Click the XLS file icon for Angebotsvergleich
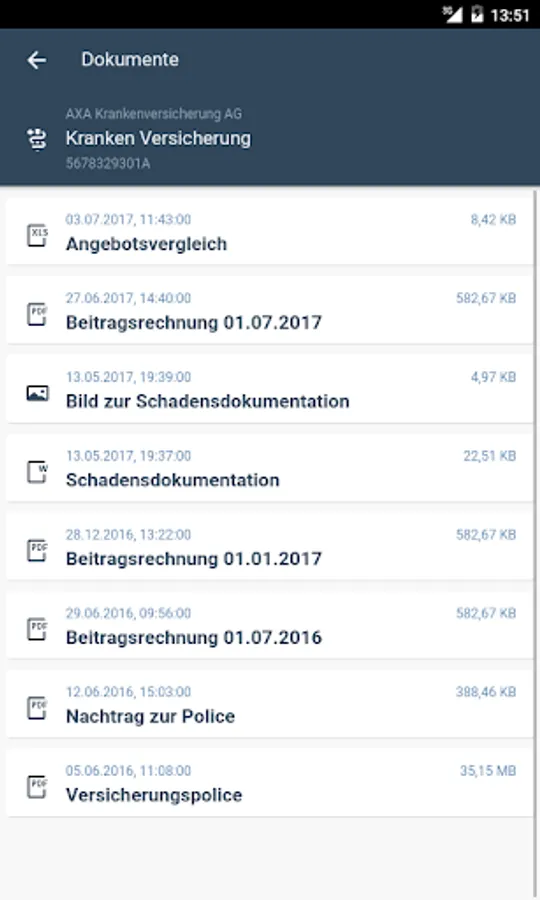Viewport: 540px width, 900px height. (37, 235)
